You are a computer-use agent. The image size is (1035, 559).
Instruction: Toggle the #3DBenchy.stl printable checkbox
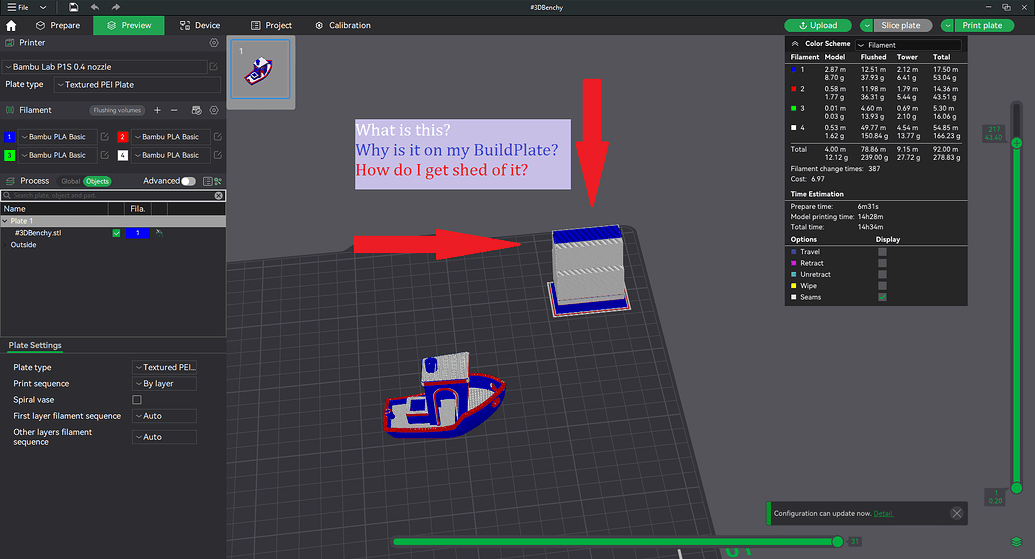point(116,233)
